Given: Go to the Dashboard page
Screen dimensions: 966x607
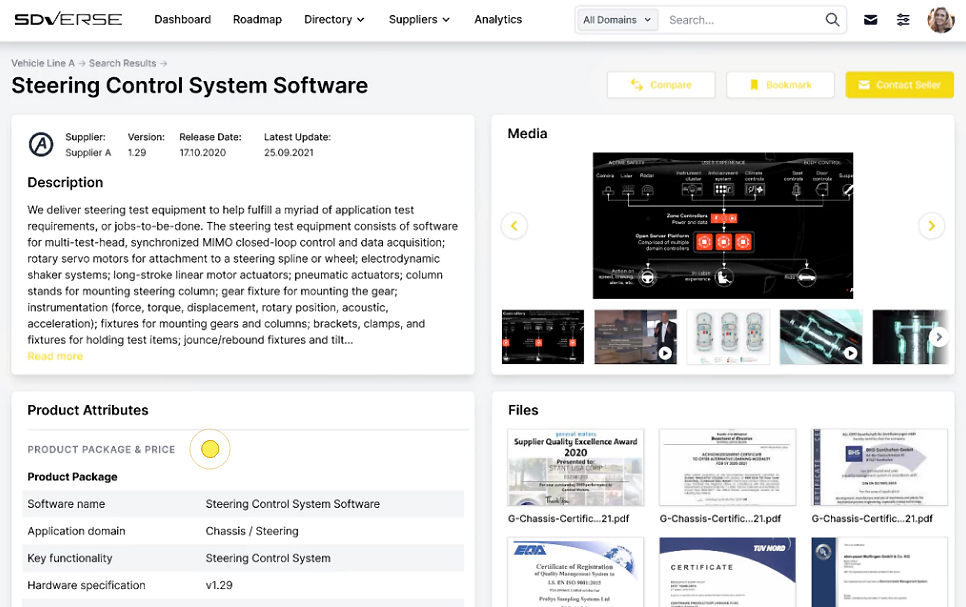Looking at the screenshot, I should point(182,20).
